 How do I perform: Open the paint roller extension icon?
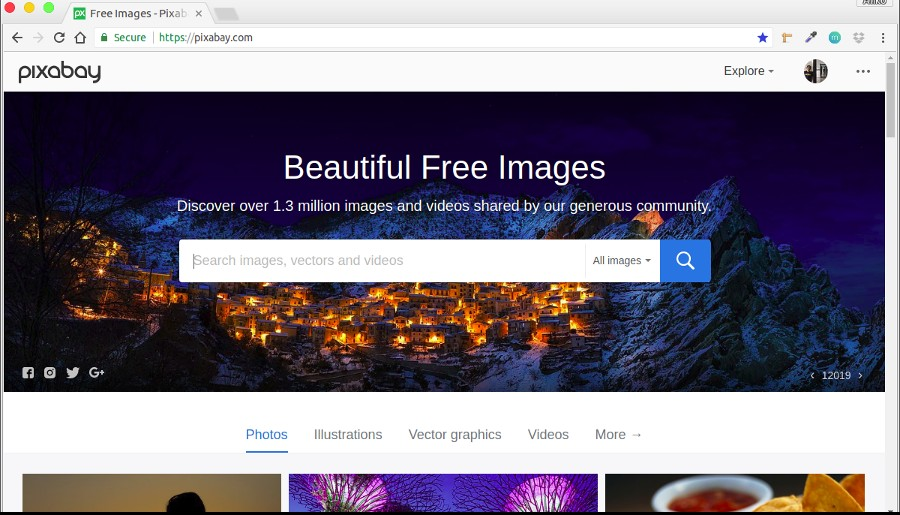tap(787, 38)
